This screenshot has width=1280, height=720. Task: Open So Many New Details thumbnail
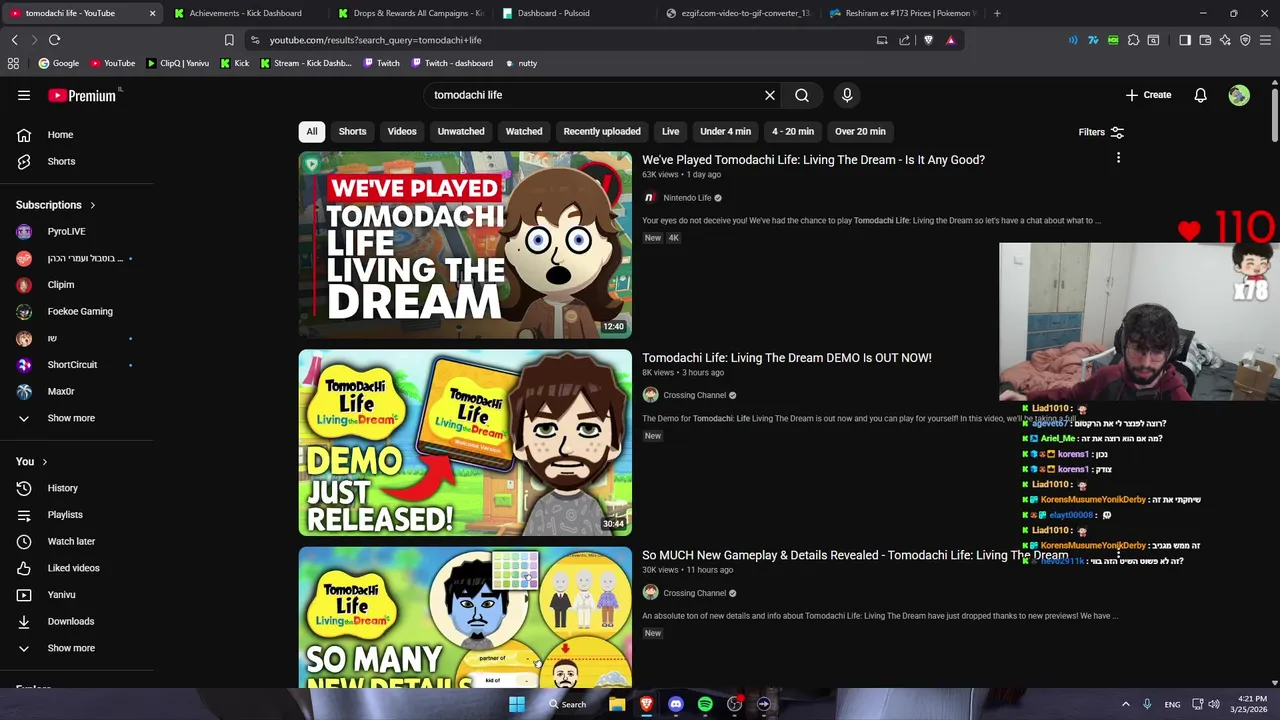465,618
